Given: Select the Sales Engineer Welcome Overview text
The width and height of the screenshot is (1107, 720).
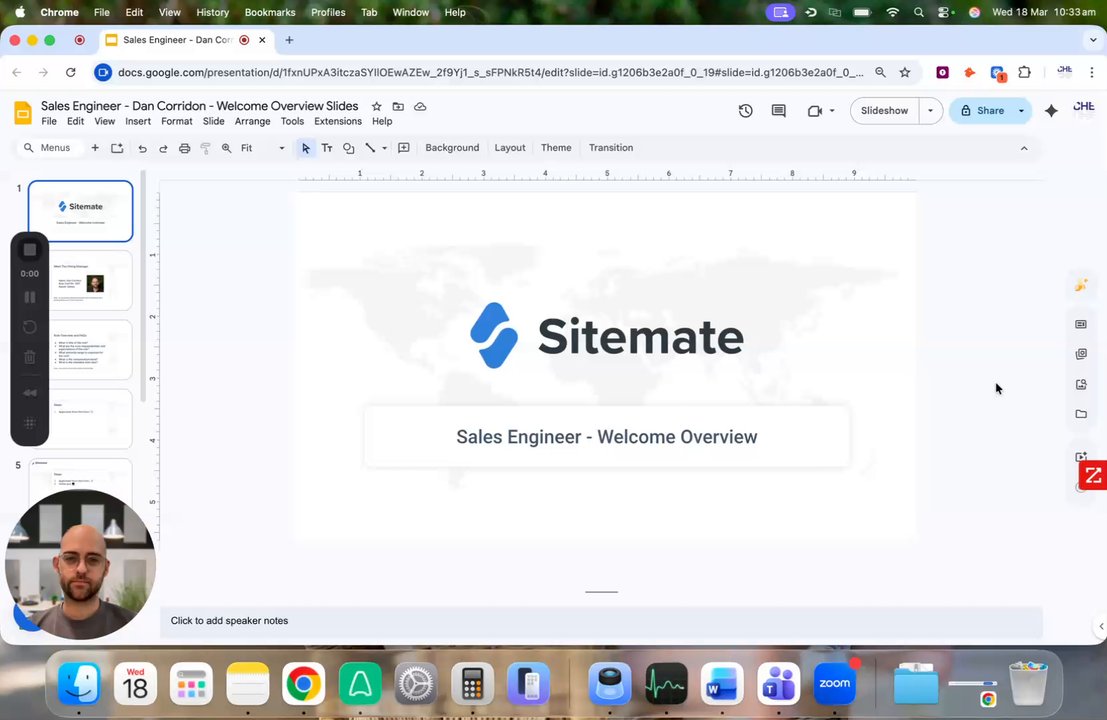Looking at the screenshot, I should [x=606, y=437].
